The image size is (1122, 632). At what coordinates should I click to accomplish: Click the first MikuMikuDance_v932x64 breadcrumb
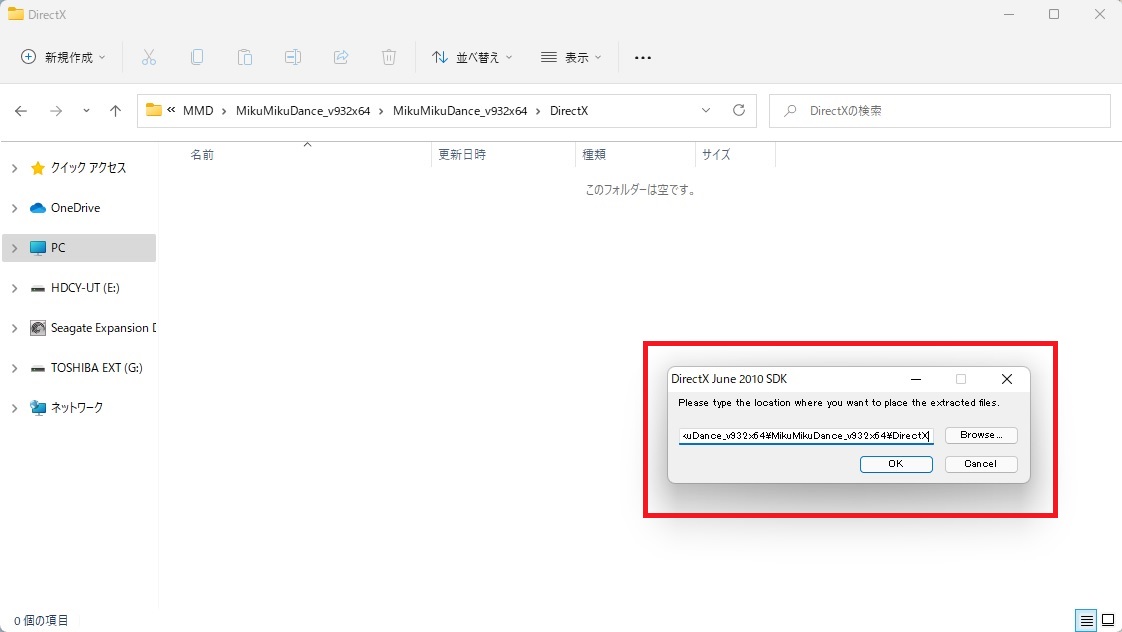click(x=303, y=111)
